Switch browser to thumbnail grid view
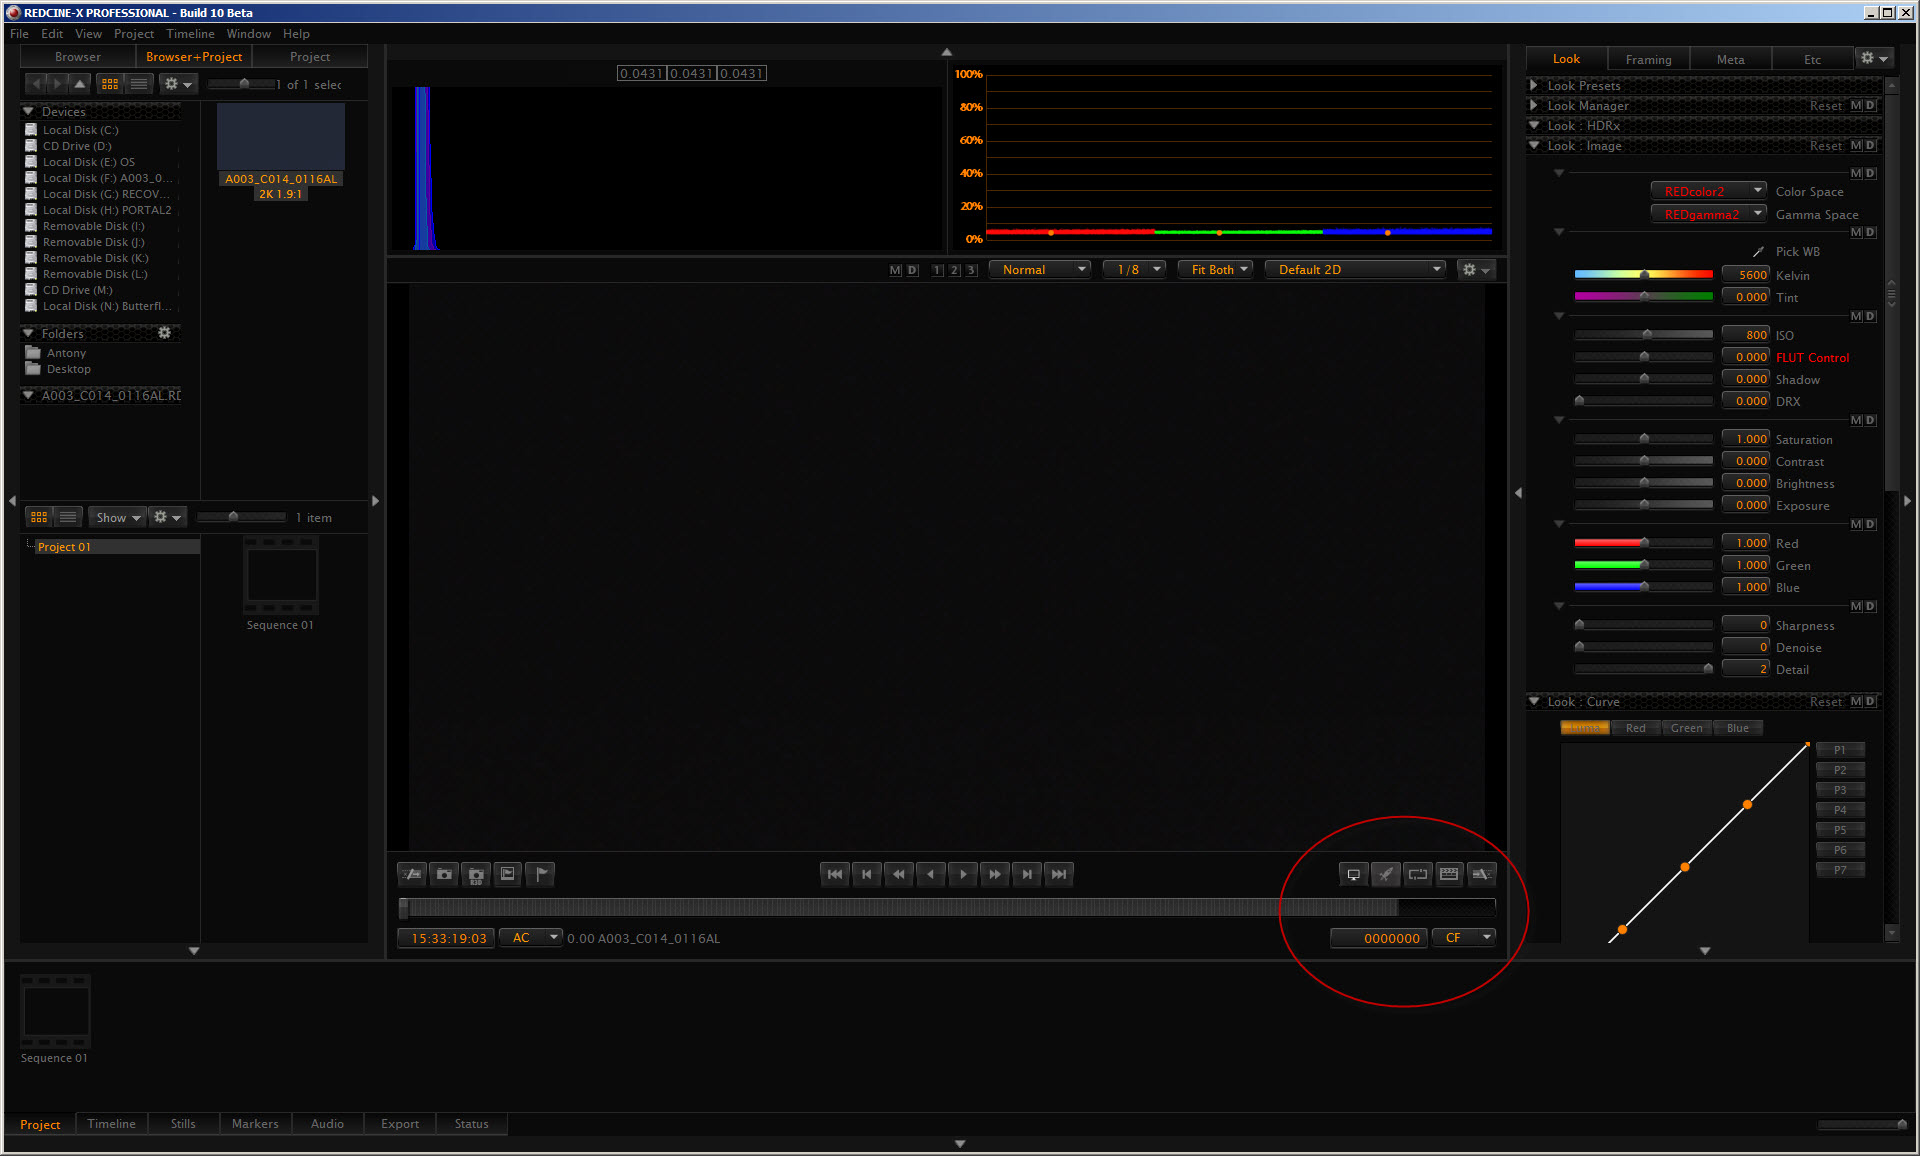Image resolution: width=1920 pixels, height=1156 pixels. 110,84
